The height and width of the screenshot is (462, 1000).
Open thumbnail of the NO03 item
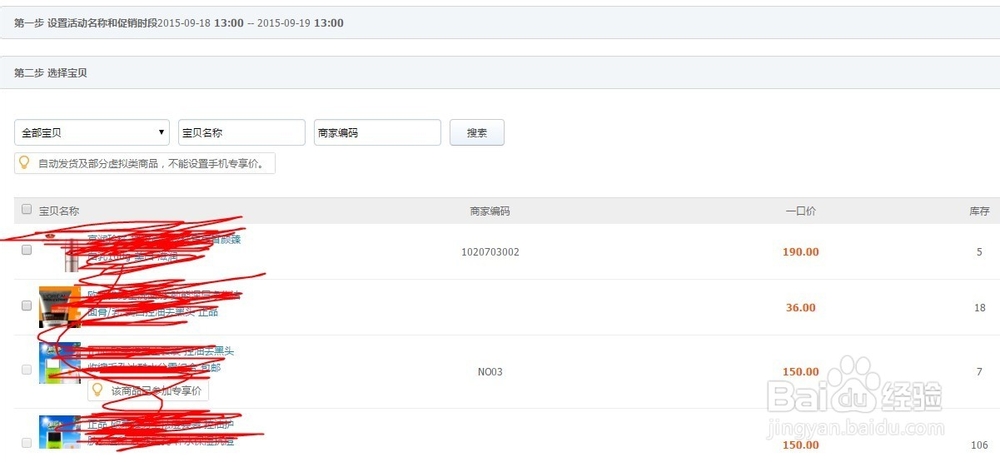[x=60, y=362]
